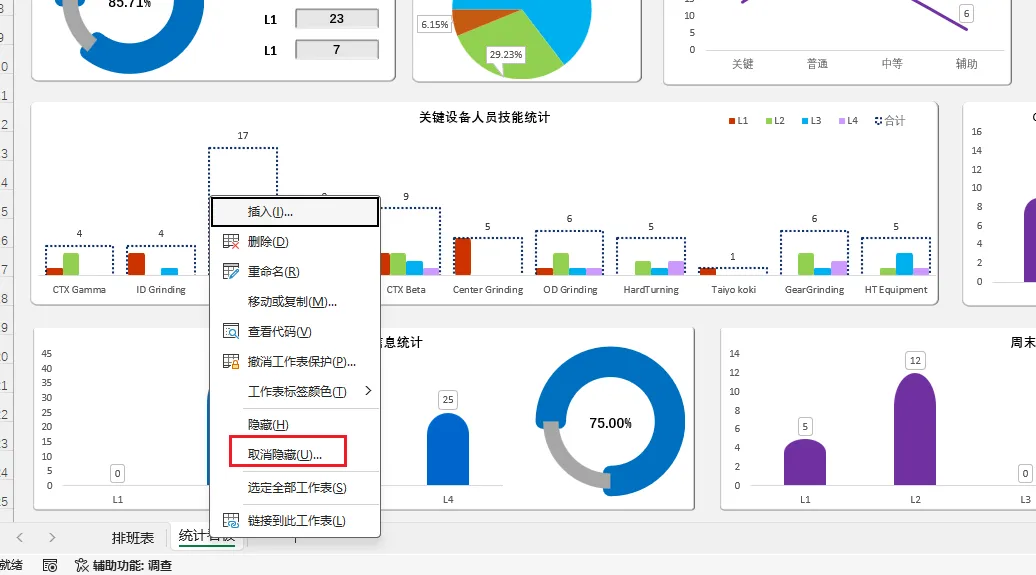Open Tab Color (工作表标签颜色) submenu
The height and width of the screenshot is (575, 1036).
coord(295,392)
